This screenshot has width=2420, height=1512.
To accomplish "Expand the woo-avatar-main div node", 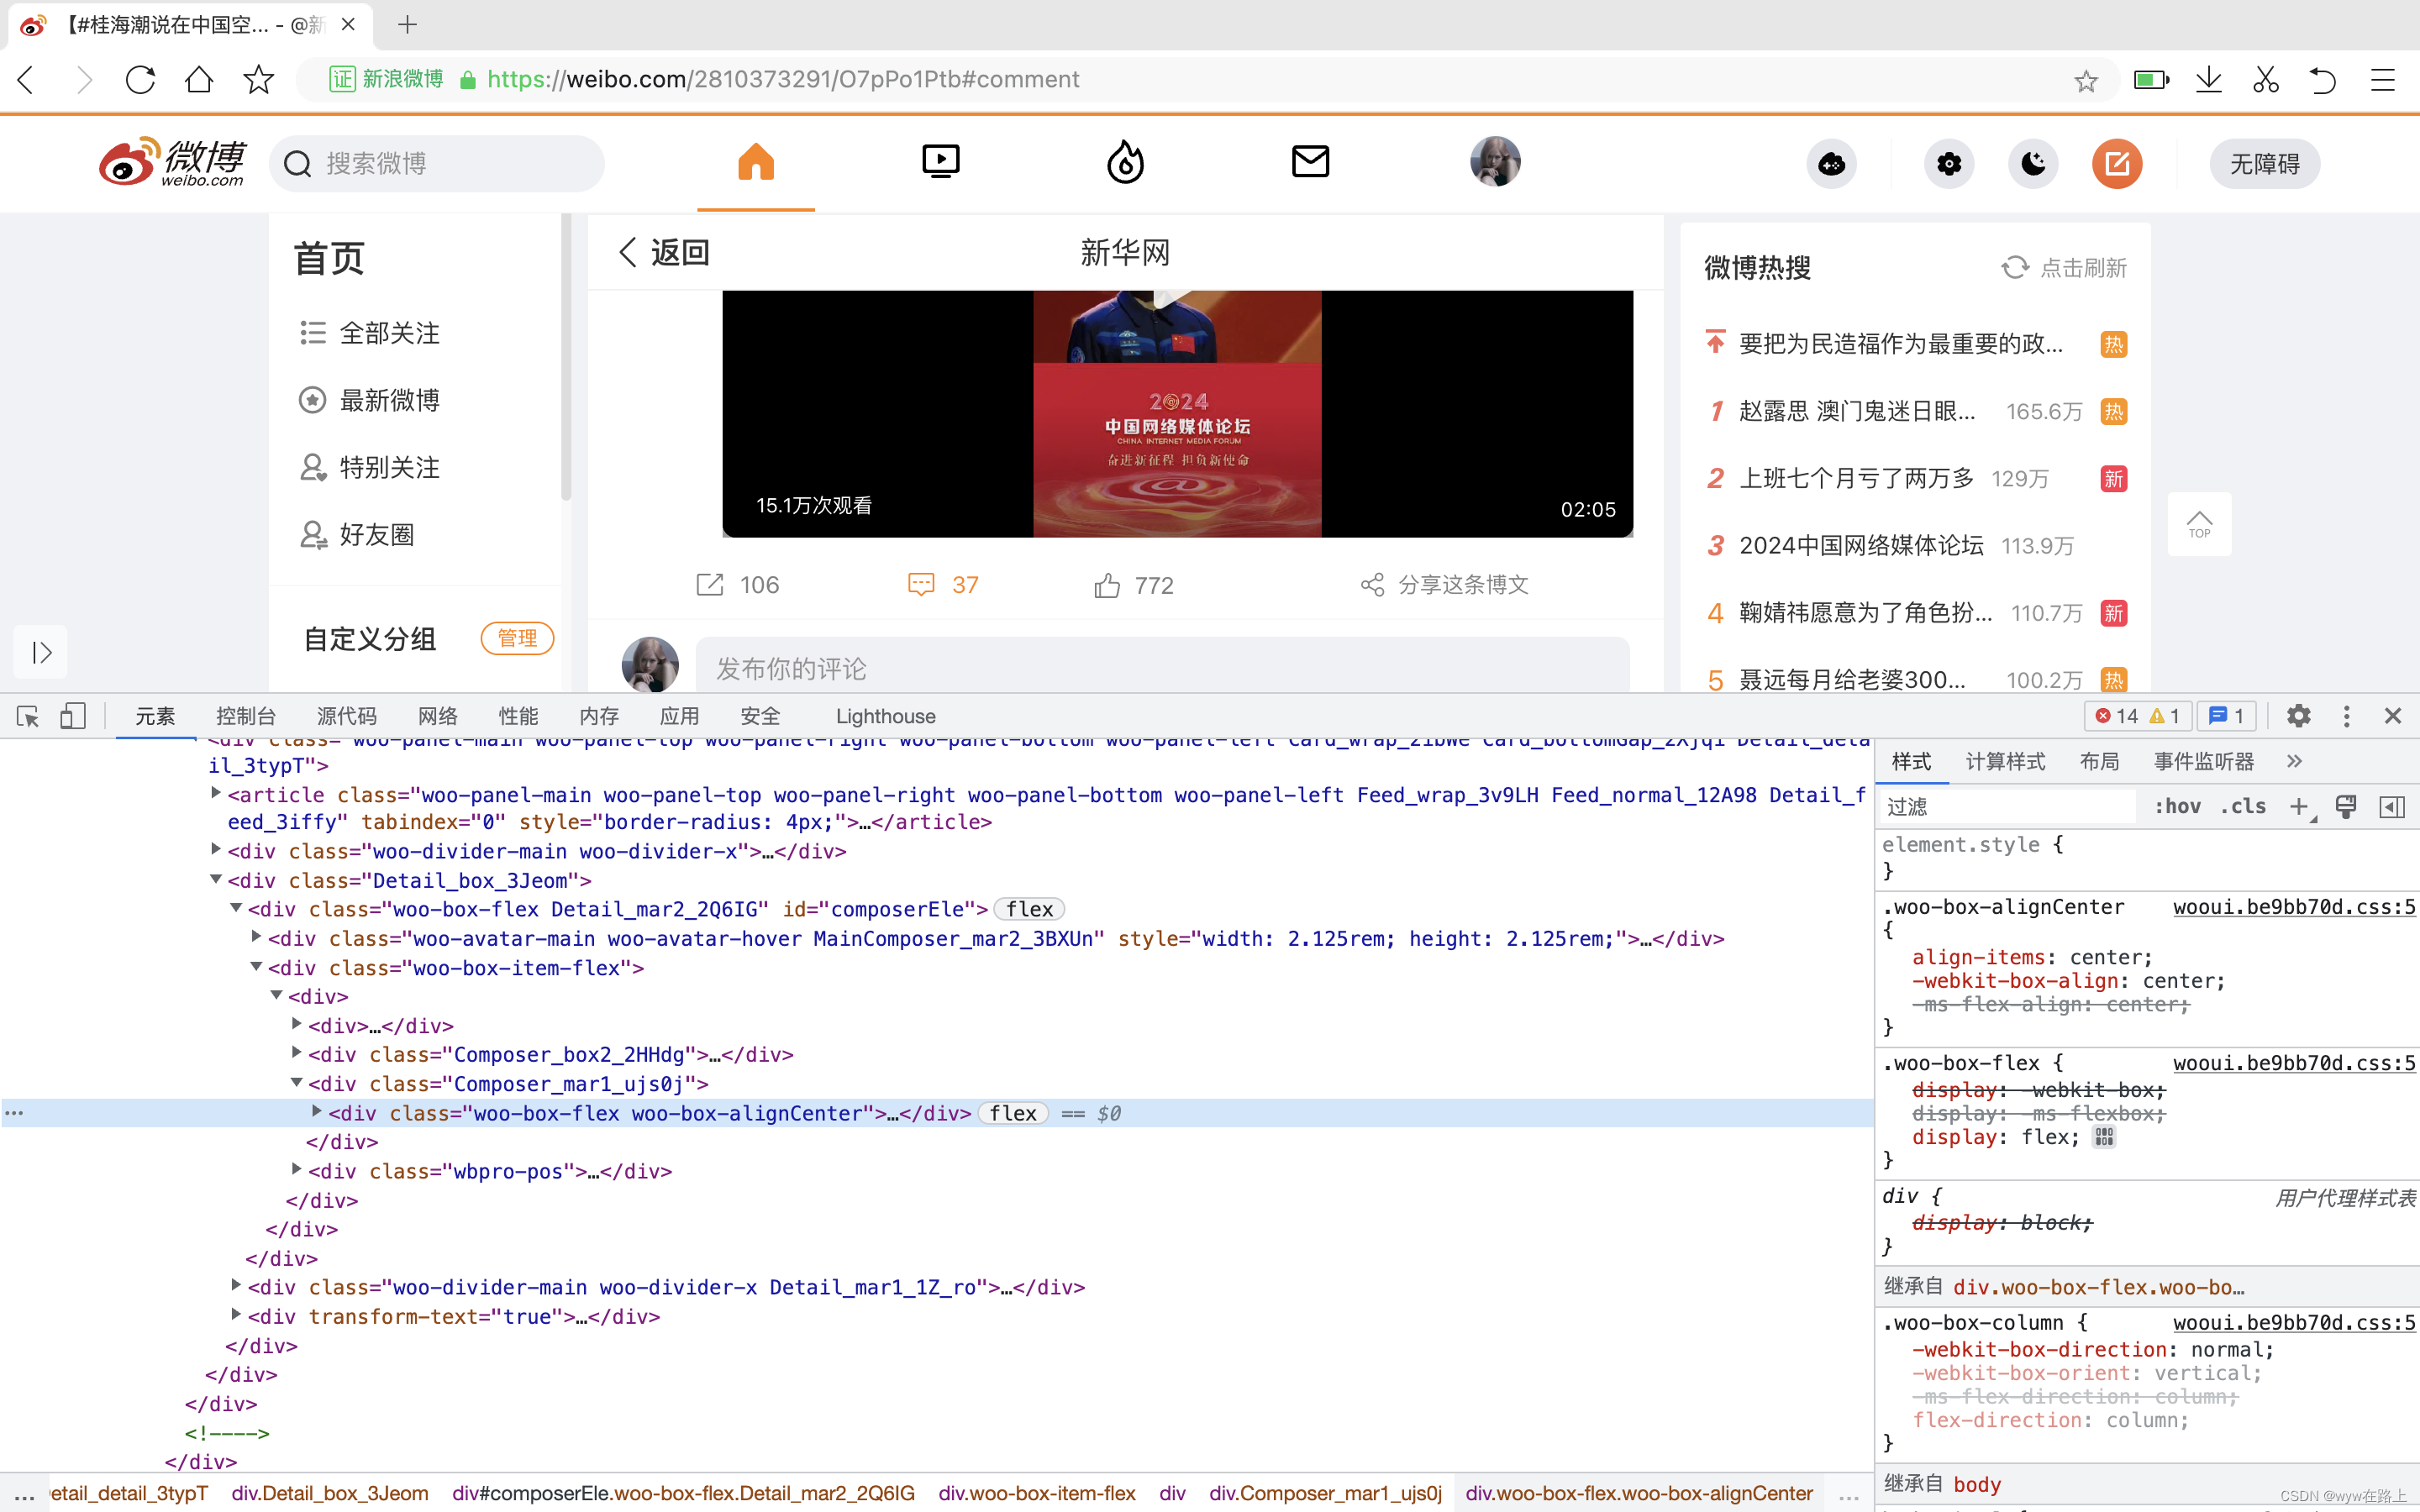I will 256,937.
